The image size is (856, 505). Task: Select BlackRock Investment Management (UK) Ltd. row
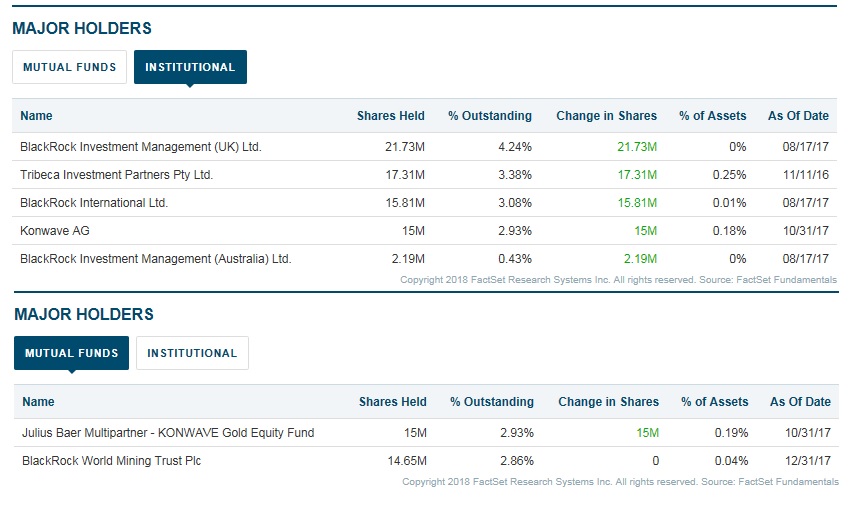(x=140, y=147)
